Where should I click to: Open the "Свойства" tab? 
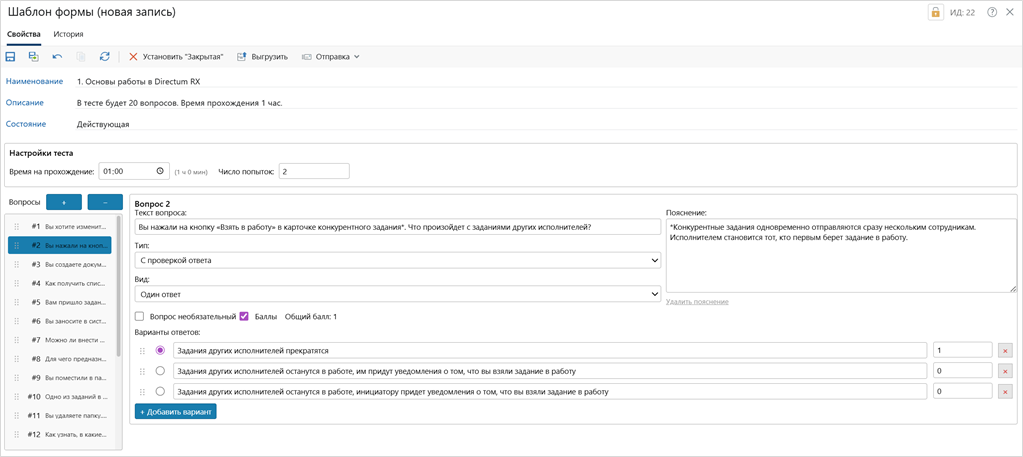24,34
